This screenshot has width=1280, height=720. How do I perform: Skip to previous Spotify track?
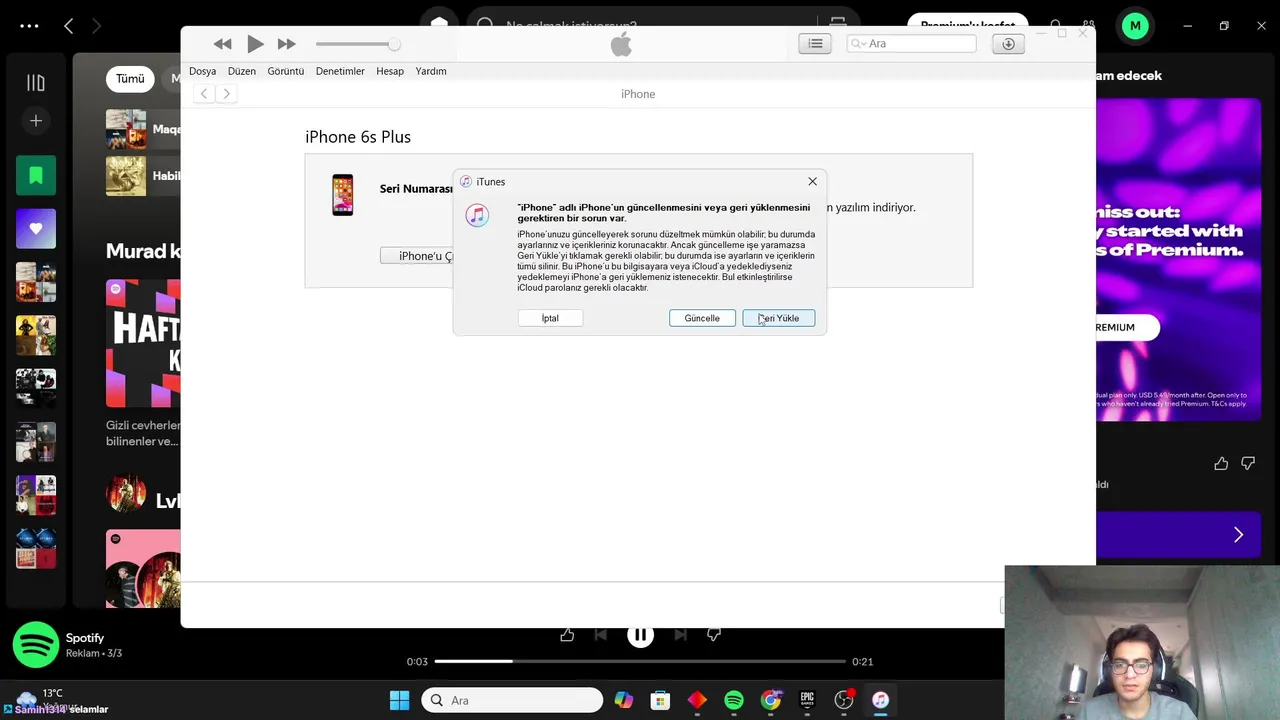click(x=600, y=634)
